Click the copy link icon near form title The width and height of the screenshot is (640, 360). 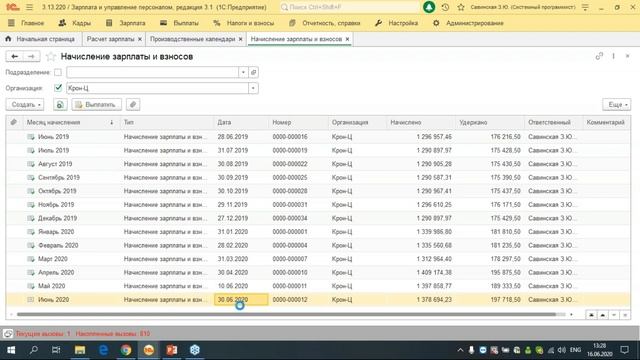[599, 56]
